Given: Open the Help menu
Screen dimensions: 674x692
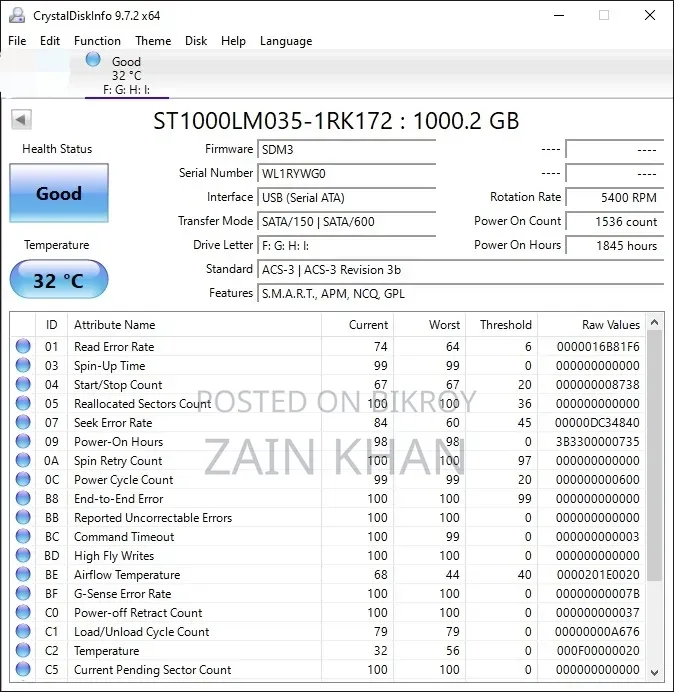Looking at the screenshot, I should (x=233, y=41).
